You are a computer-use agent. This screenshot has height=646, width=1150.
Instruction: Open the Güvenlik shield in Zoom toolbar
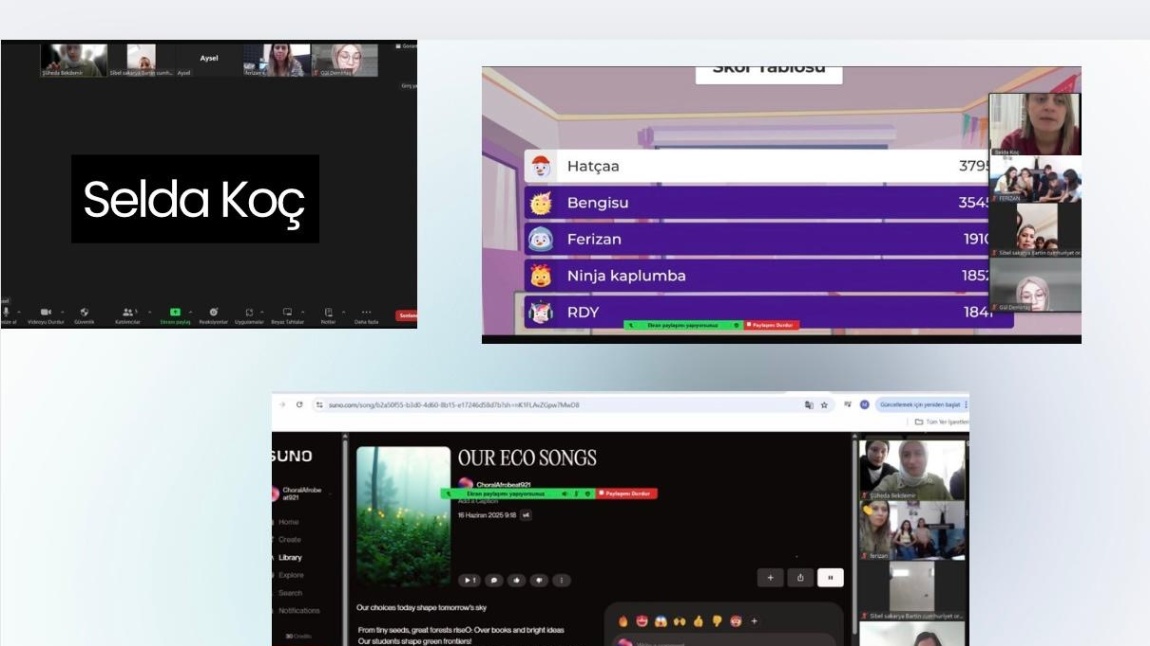tap(84, 312)
